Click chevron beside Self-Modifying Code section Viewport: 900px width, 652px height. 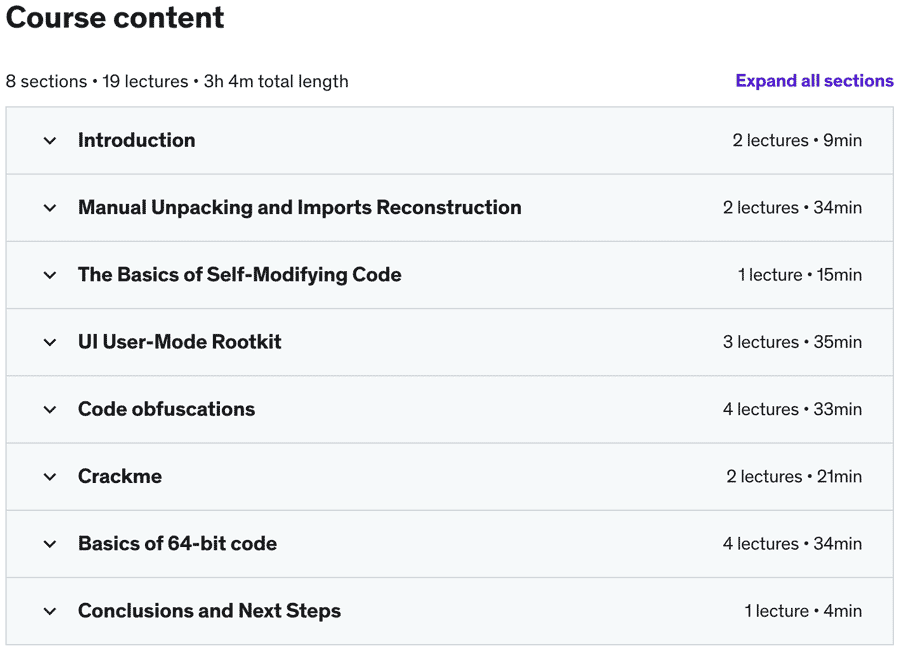tap(50, 275)
